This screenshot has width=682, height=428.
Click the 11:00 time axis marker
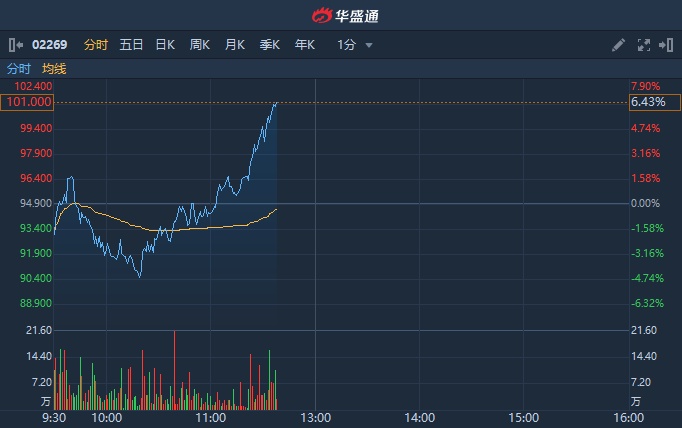click(x=212, y=417)
